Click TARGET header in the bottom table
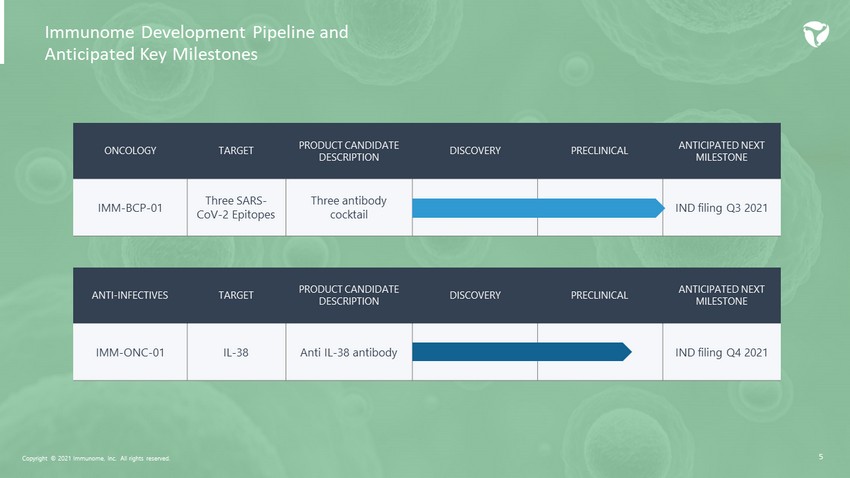The image size is (850, 478). tap(236, 295)
